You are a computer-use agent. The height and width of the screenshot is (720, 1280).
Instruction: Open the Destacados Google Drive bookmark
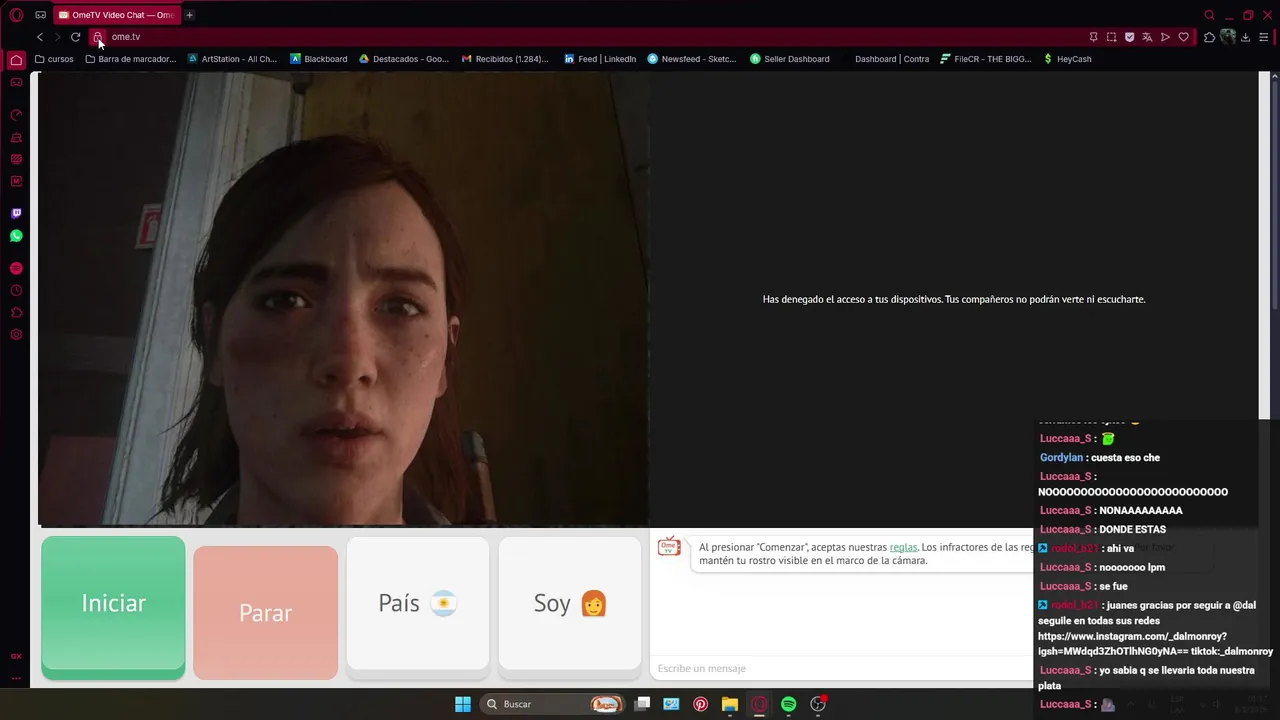click(x=404, y=59)
